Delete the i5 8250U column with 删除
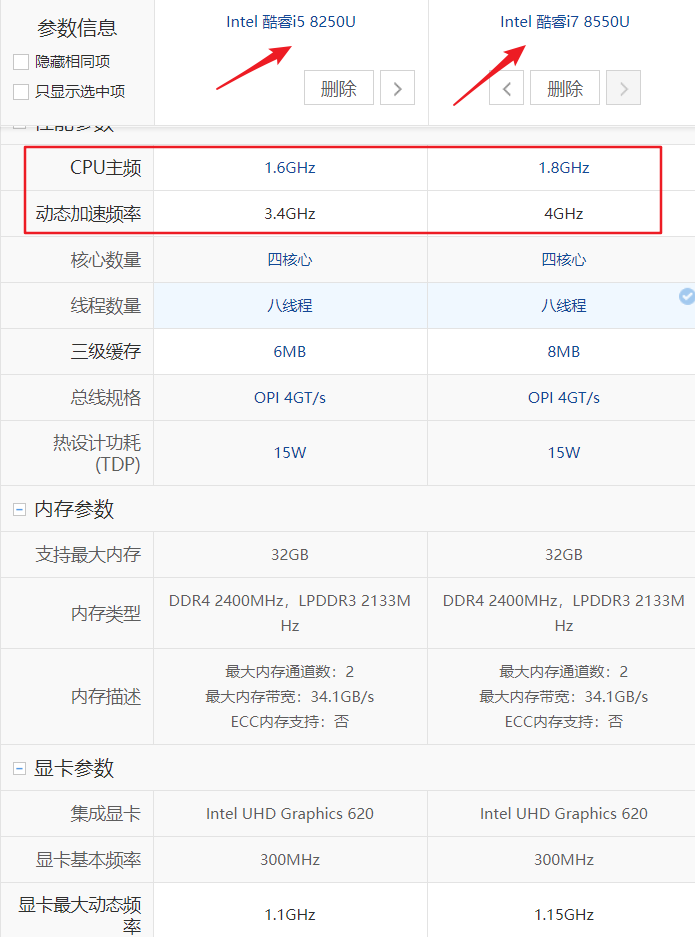The height and width of the screenshot is (937, 695). tap(339, 88)
